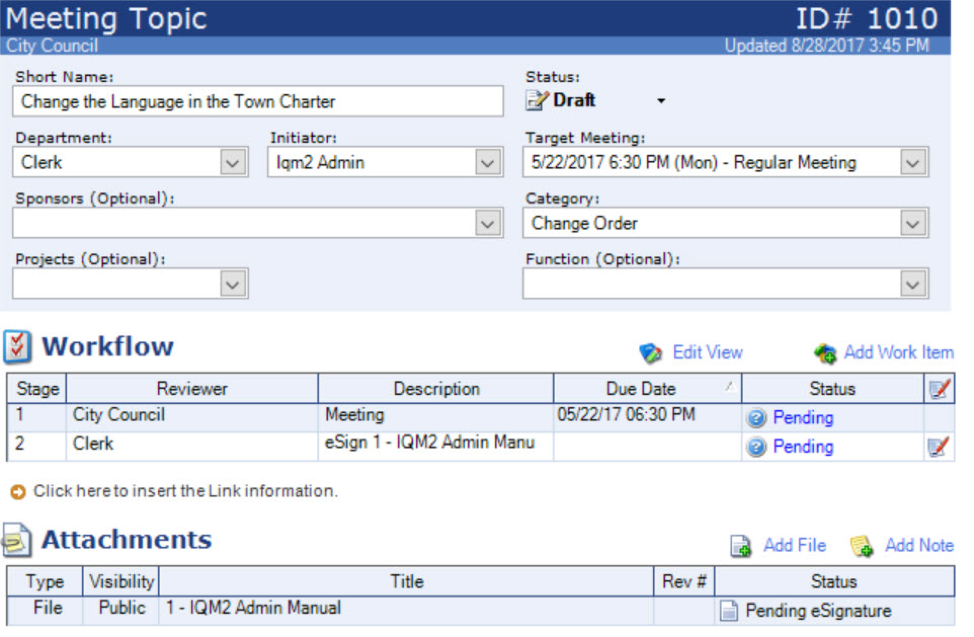Click the workflow Status column header
974x637 pixels.
pyautogui.click(x=832, y=388)
